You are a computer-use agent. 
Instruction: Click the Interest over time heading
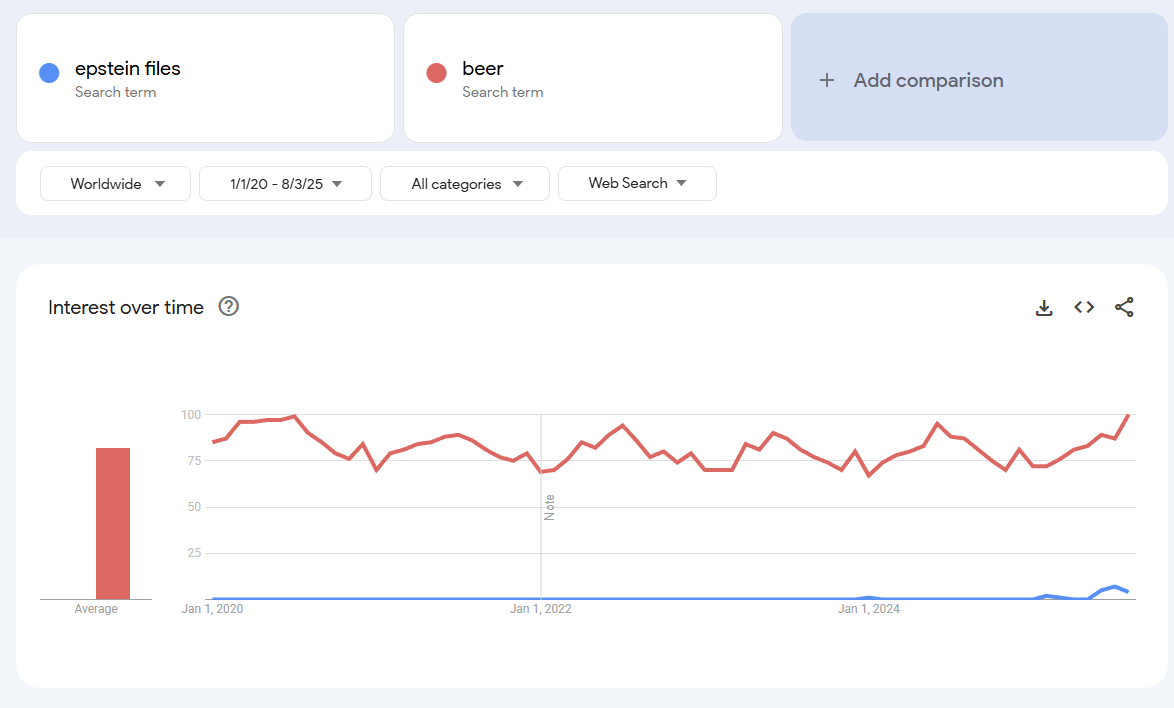click(126, 308)
